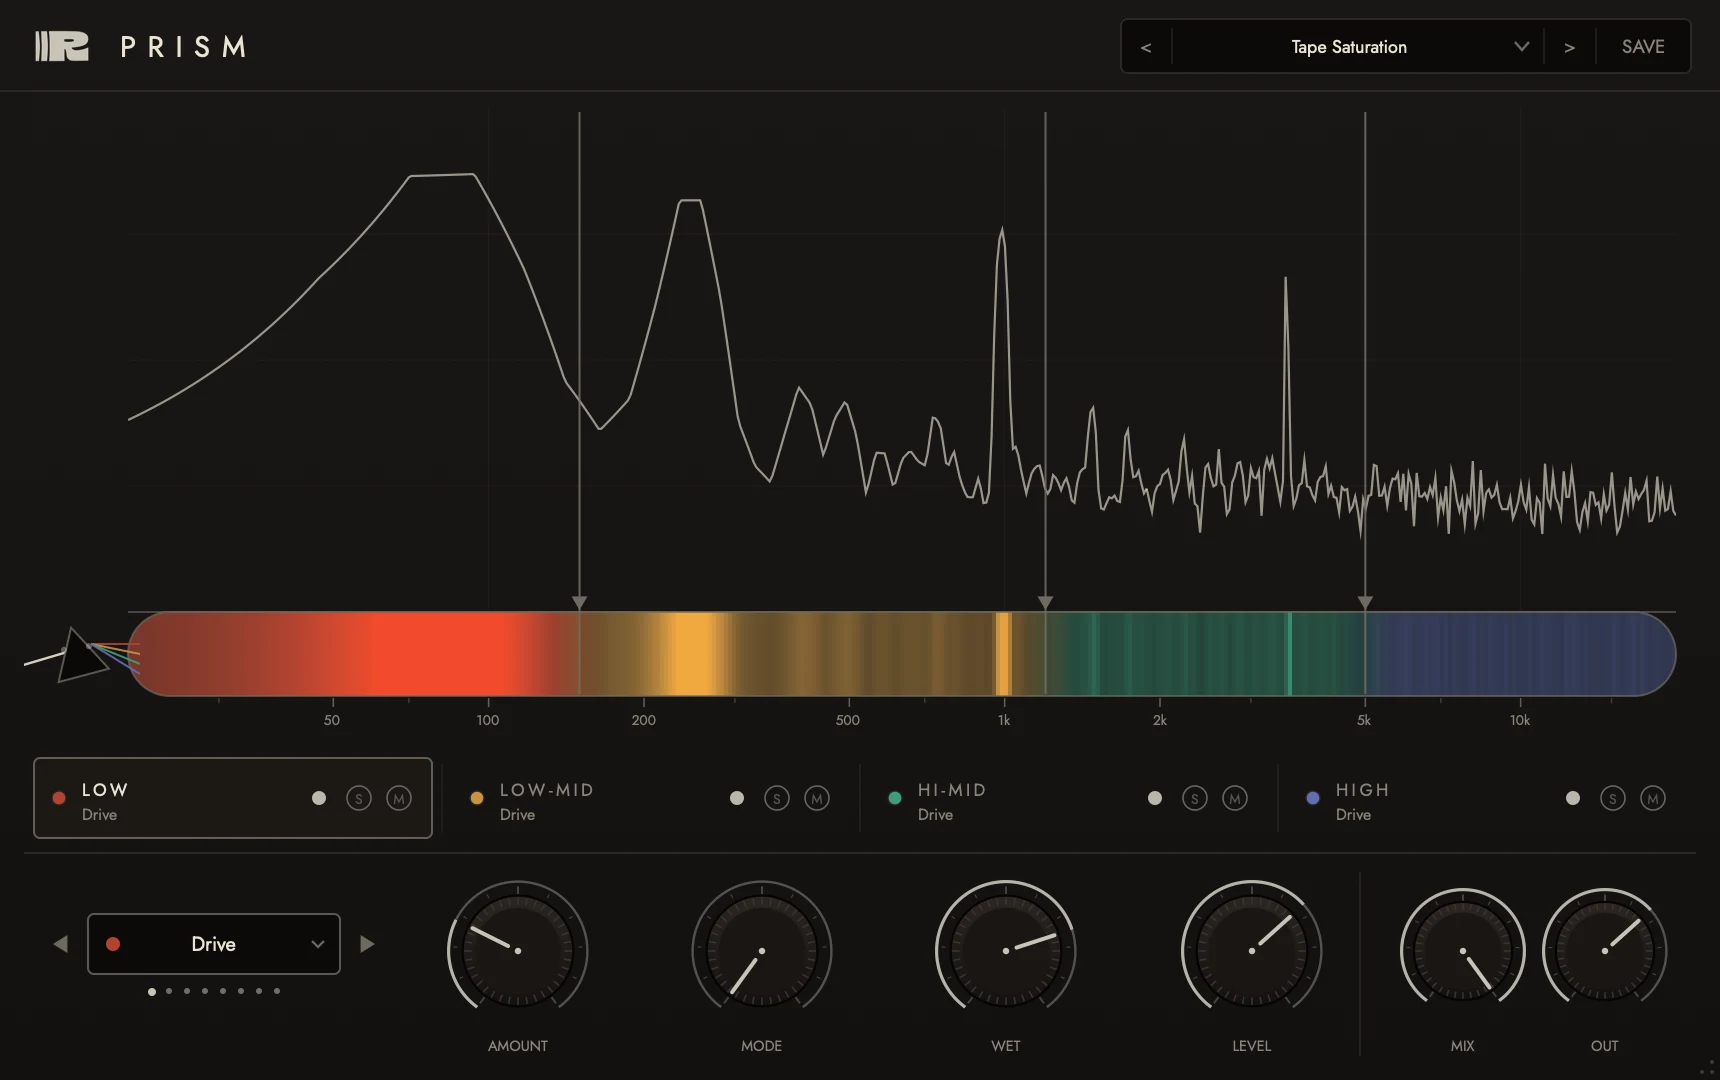Click the green HI-MID band color dot
Viewport: 1720px width, 1080px height.
895,798
